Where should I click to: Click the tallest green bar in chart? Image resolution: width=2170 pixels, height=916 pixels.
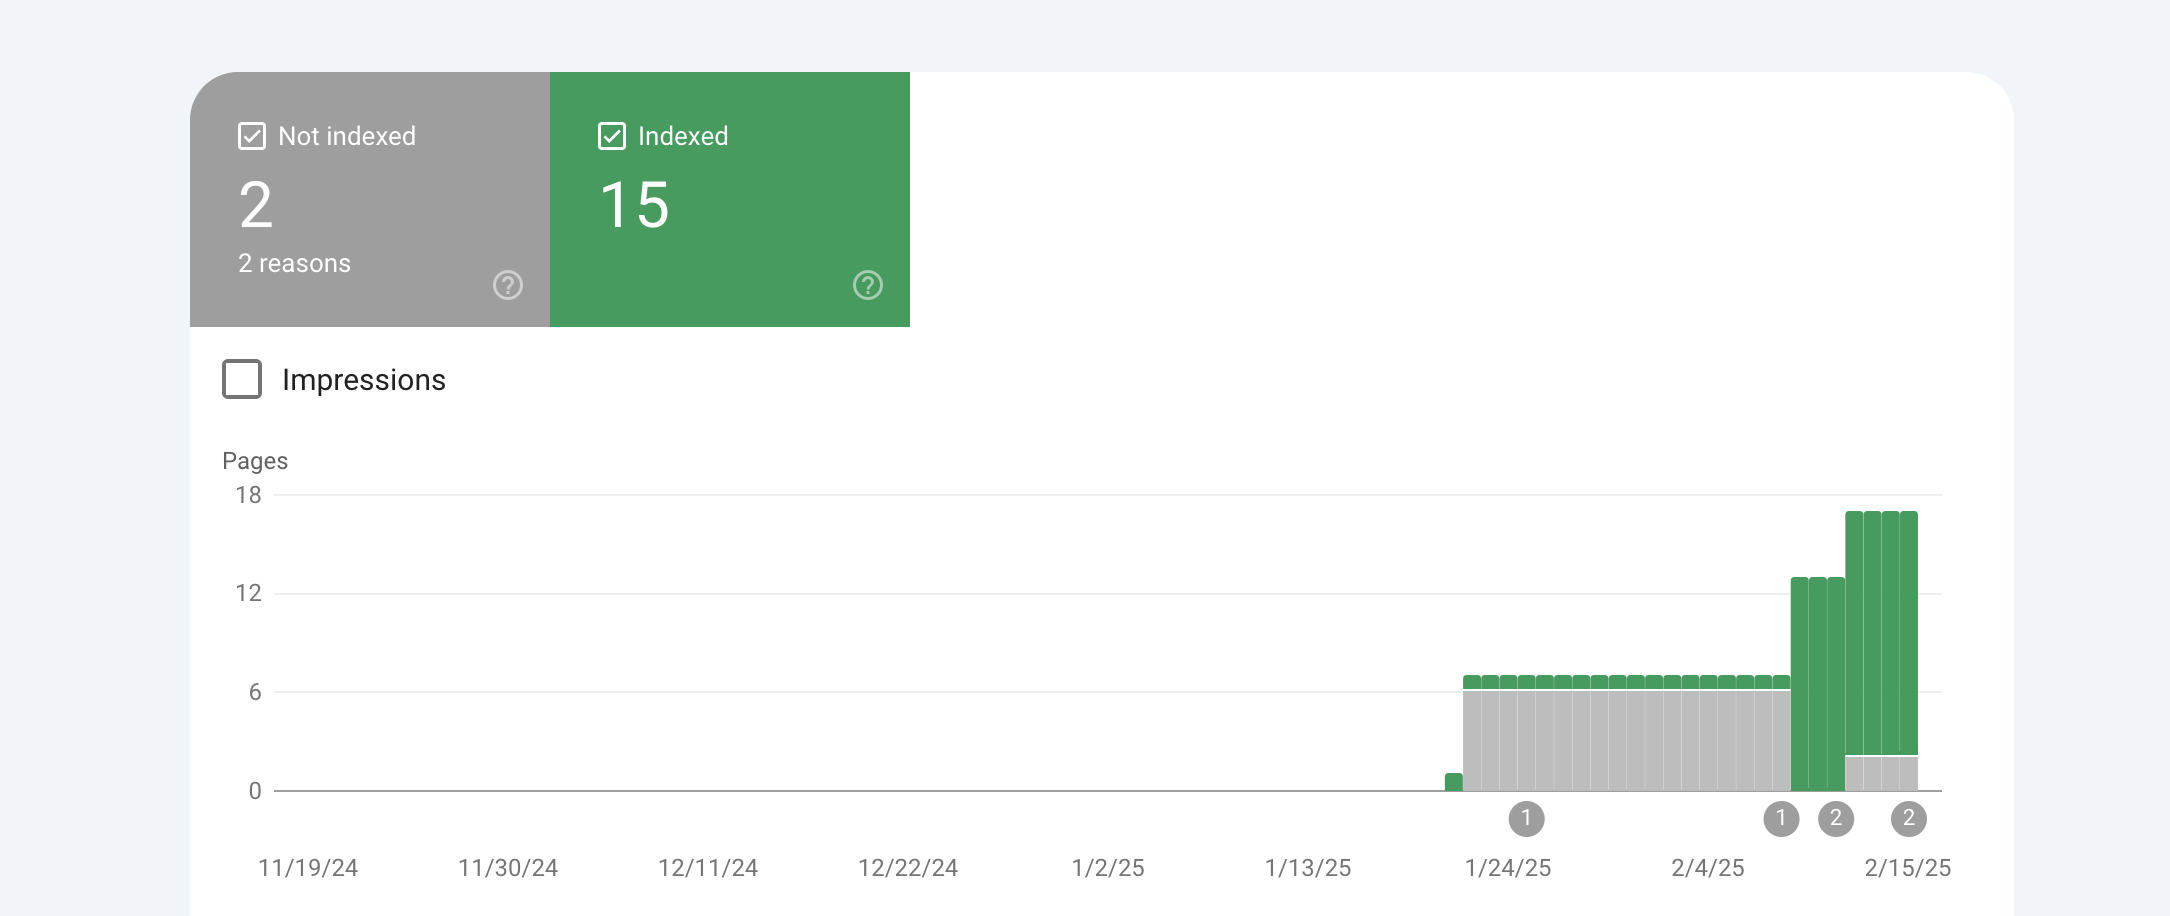1881,633
